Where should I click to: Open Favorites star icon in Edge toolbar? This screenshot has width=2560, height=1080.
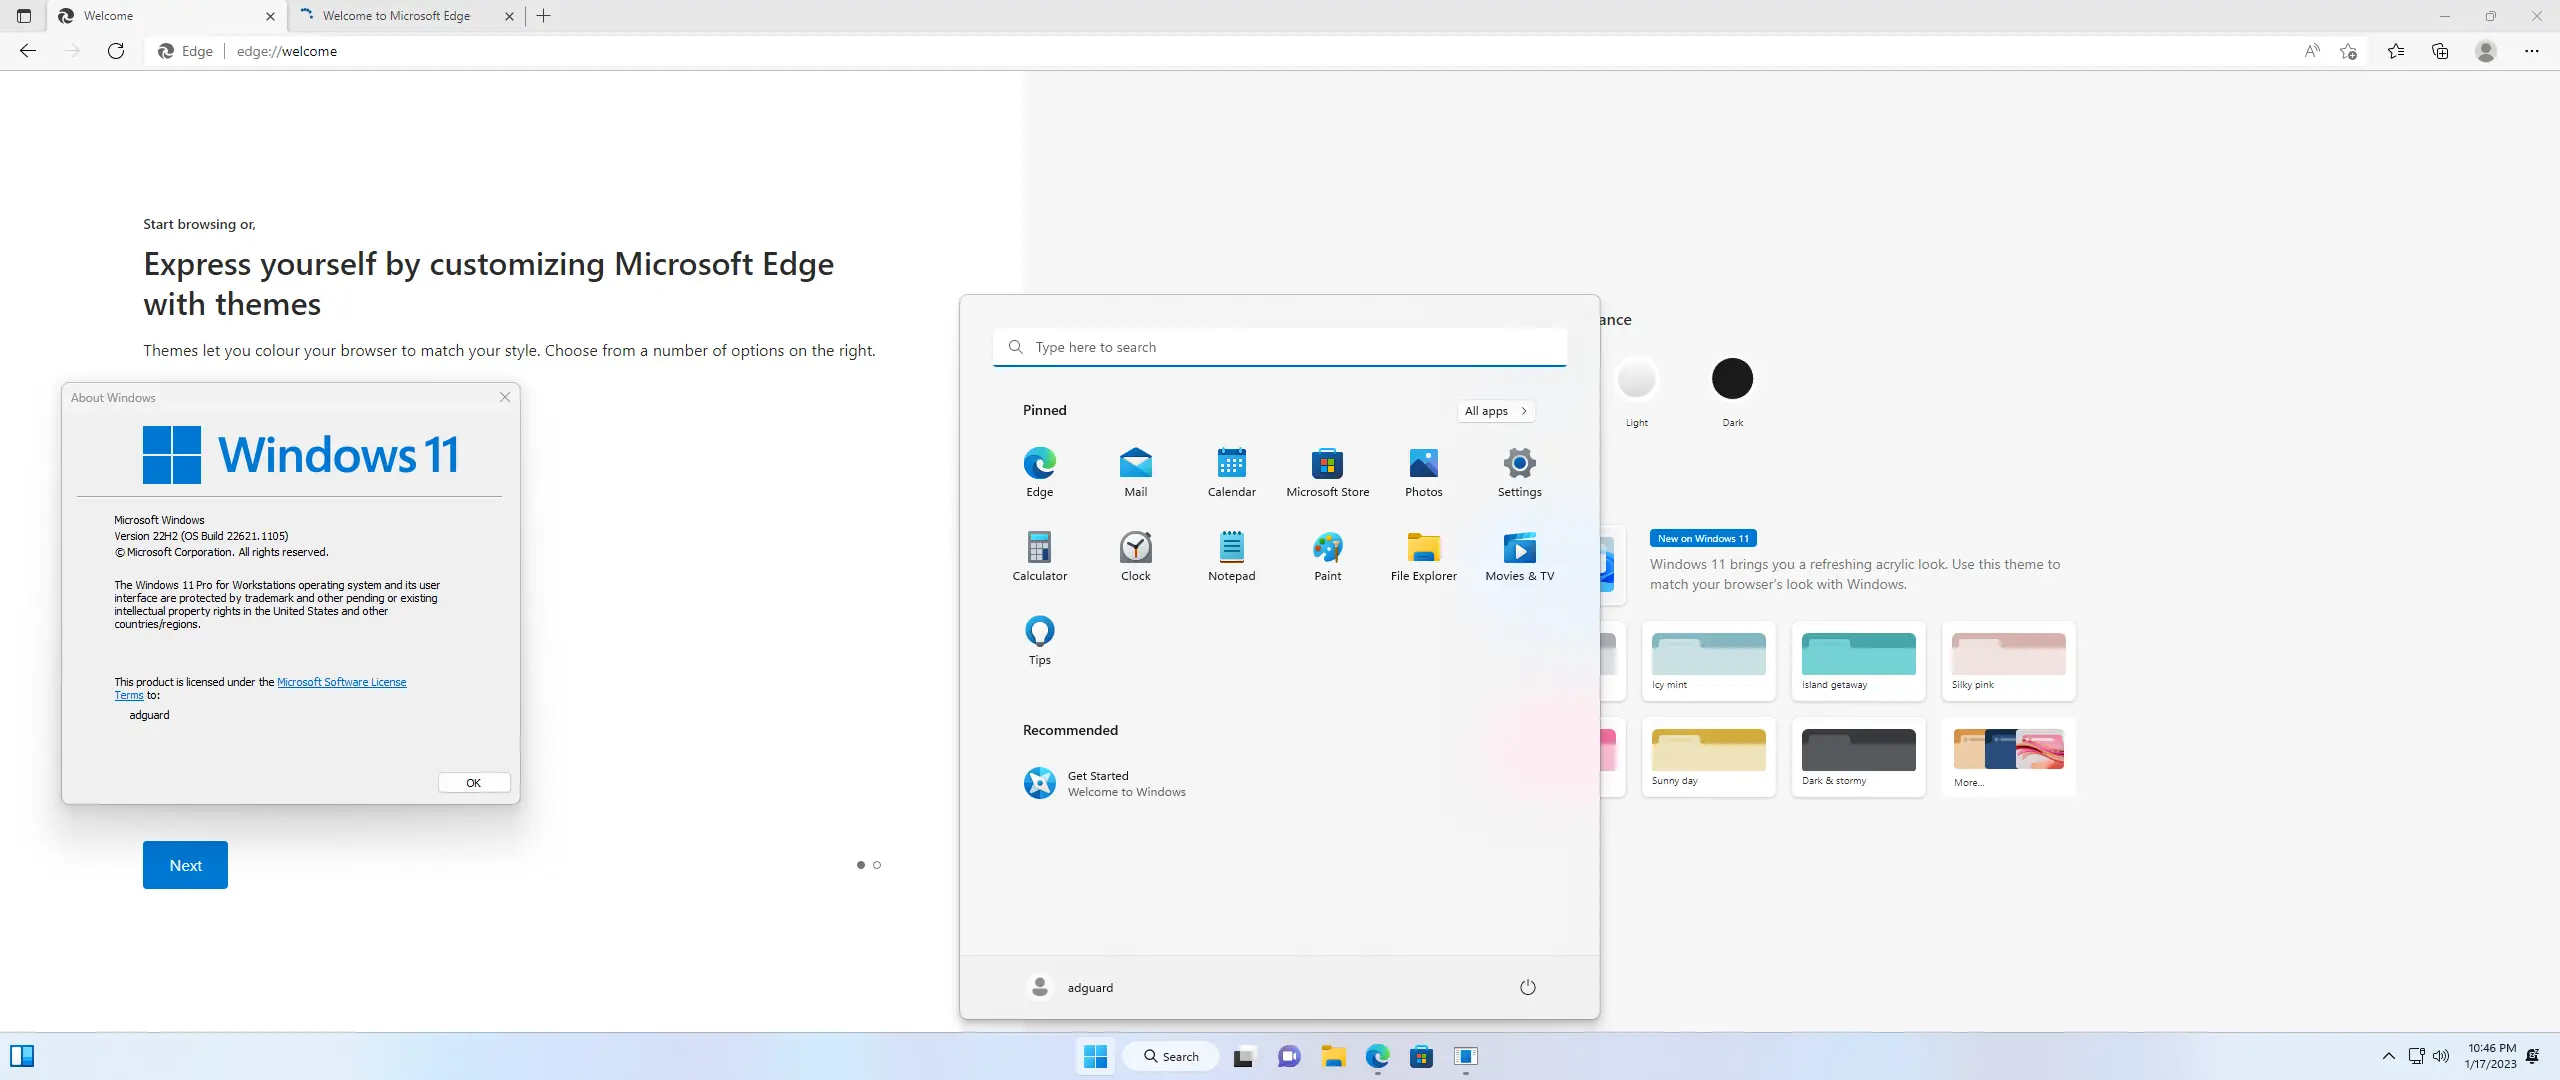2396,51
